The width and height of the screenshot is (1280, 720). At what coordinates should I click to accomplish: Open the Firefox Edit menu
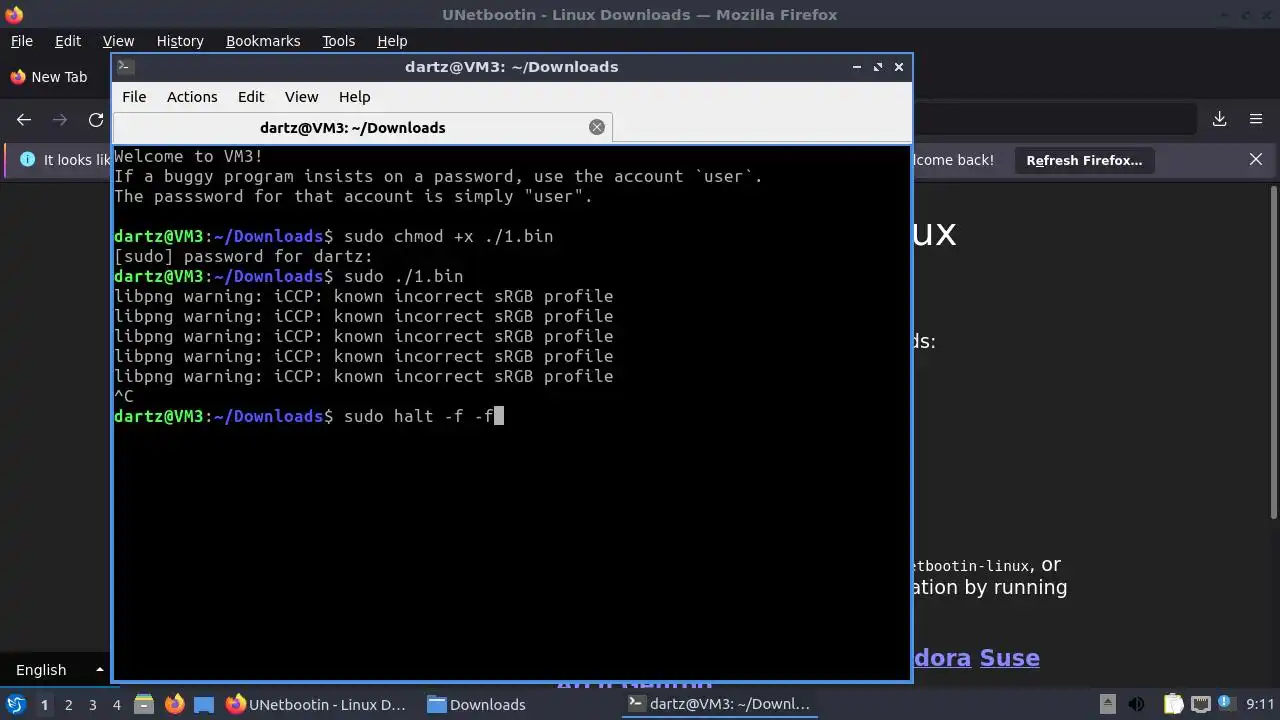click(x=68, y=41)
